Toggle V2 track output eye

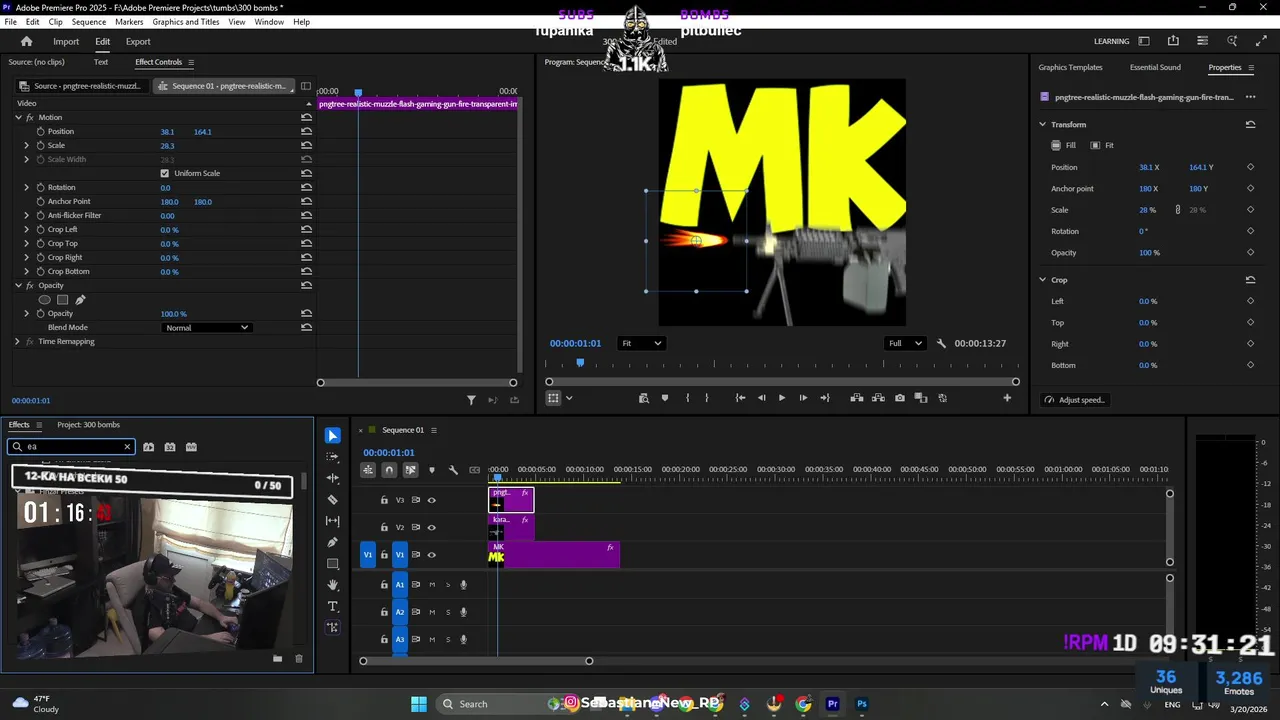click(x=432, y=527)
